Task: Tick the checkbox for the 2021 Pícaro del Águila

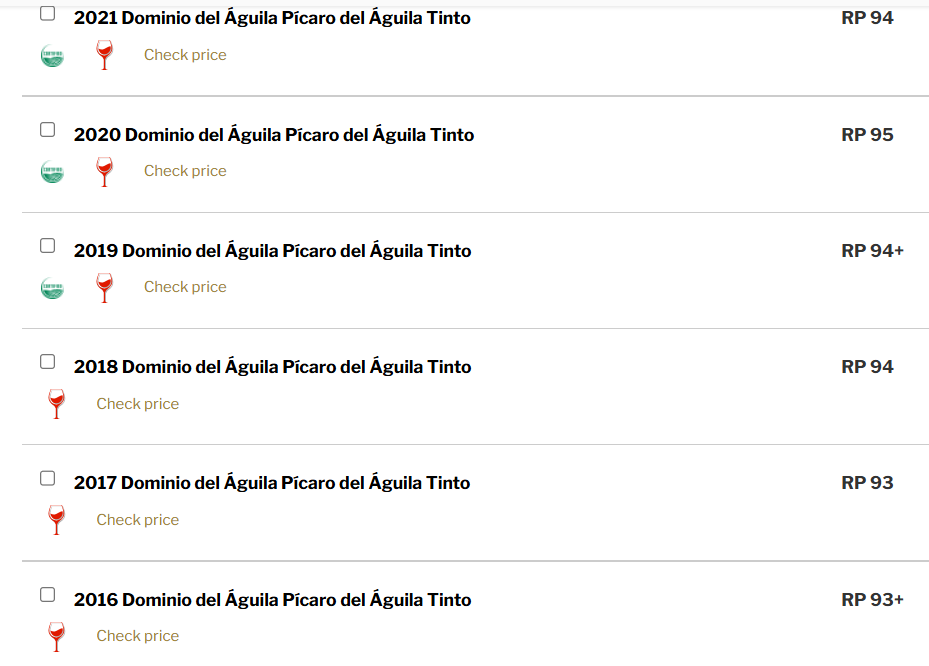Action: [x=47, y=13]
